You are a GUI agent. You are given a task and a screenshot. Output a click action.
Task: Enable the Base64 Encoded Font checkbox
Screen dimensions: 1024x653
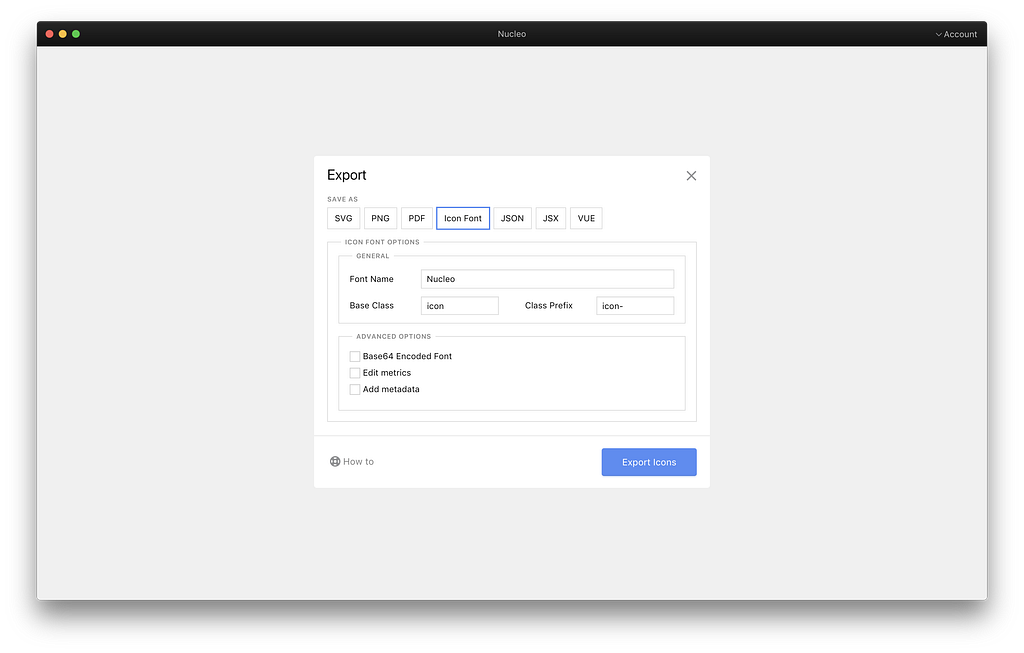355,356
